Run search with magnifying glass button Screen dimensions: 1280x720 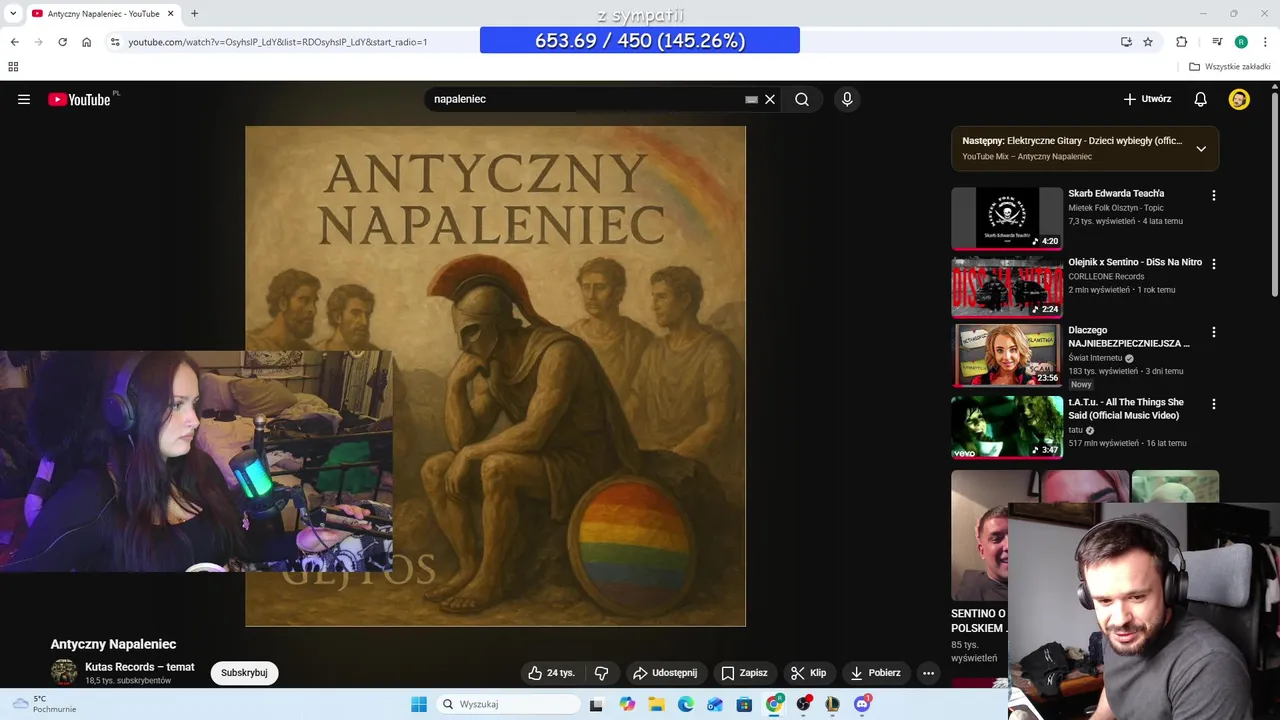click(802, 99)
